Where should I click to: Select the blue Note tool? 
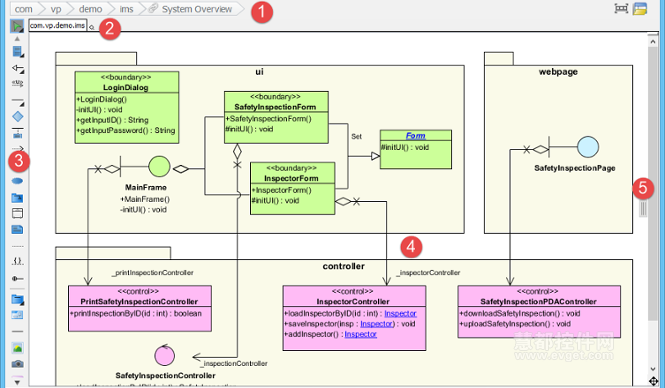coord(17,230)
